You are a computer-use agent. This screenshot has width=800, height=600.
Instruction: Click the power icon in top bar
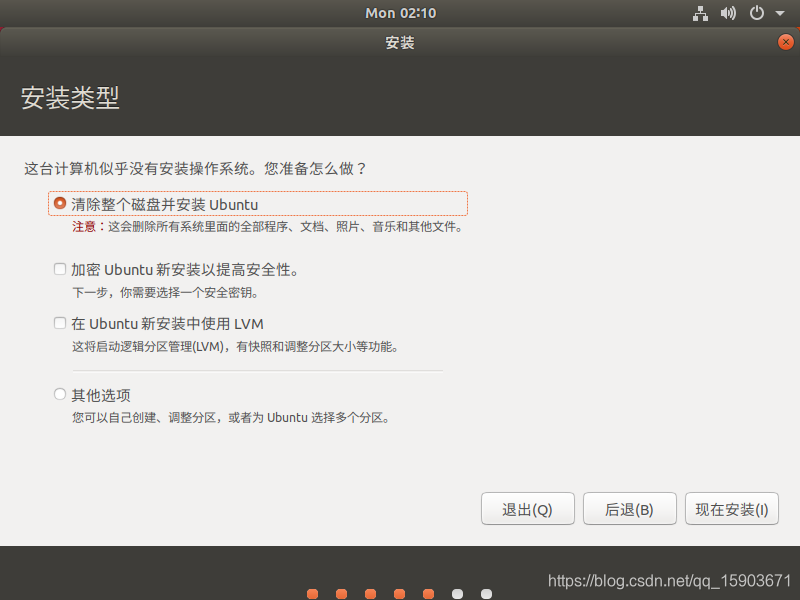757,13
